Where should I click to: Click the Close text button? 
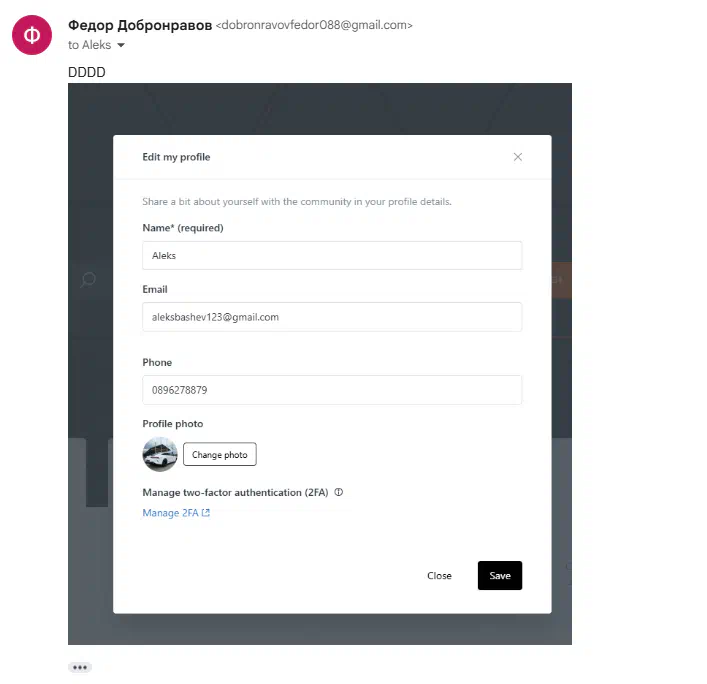[x=439, y=576]
